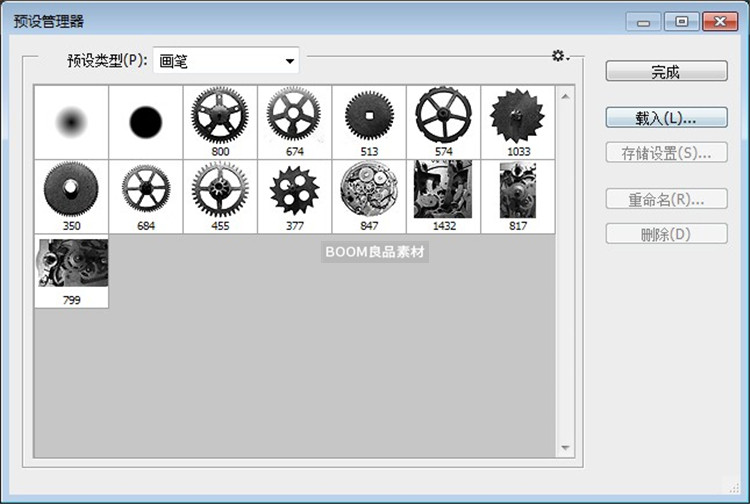Pick the machinery photo brush 1432
750x504 pixels.
tap(443, 191)
